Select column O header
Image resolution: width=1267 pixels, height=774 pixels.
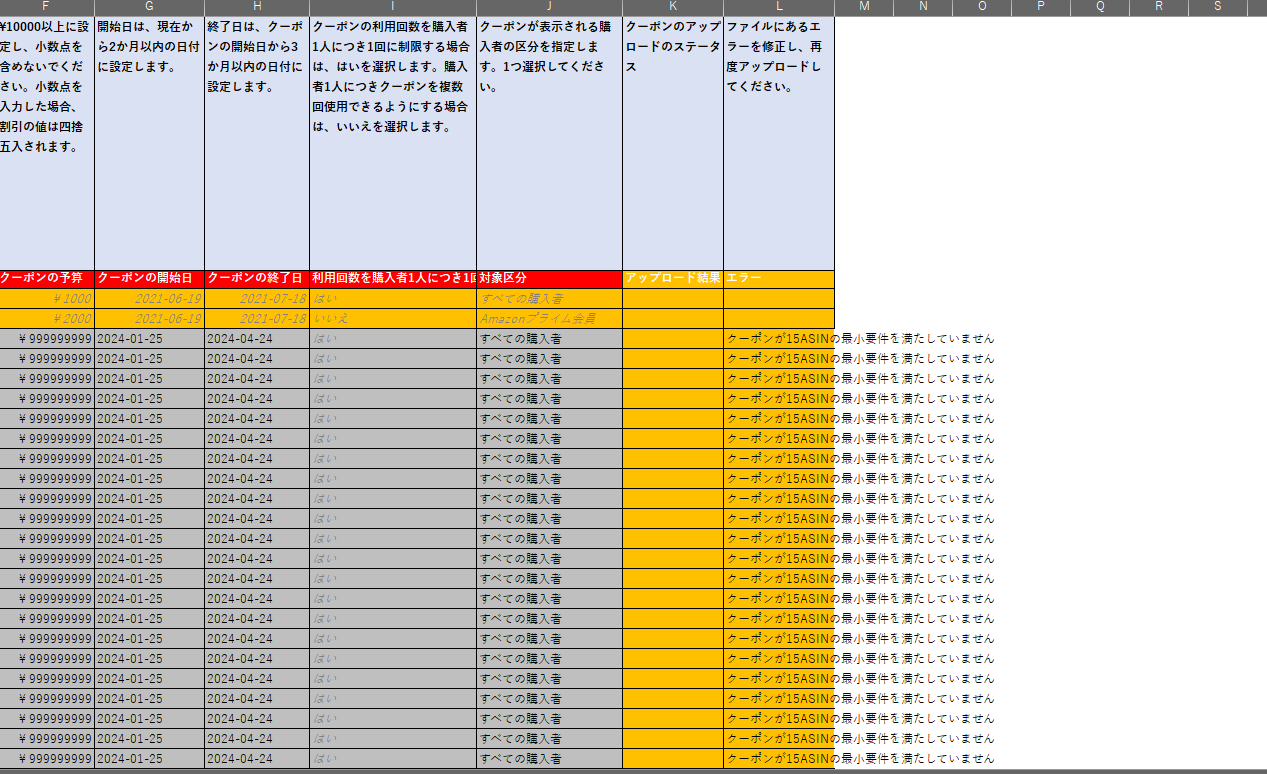[982, 7]
